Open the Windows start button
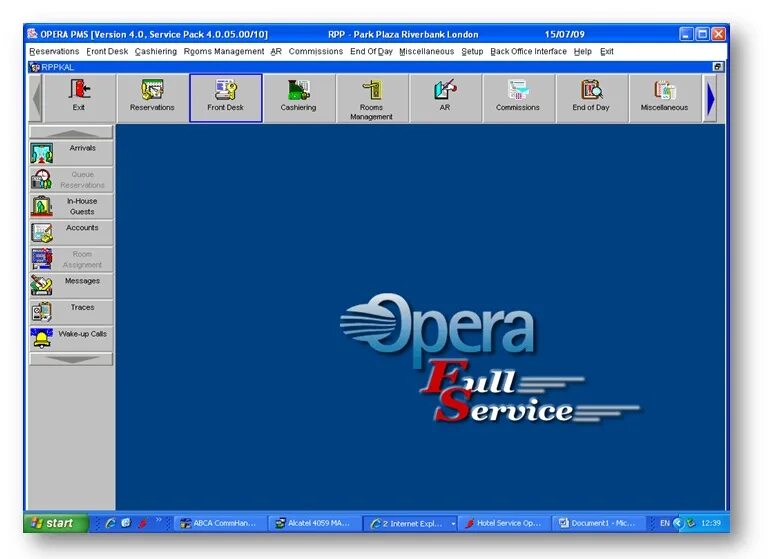The width and height of the screenshot is (773, 559). coord(56,523)
